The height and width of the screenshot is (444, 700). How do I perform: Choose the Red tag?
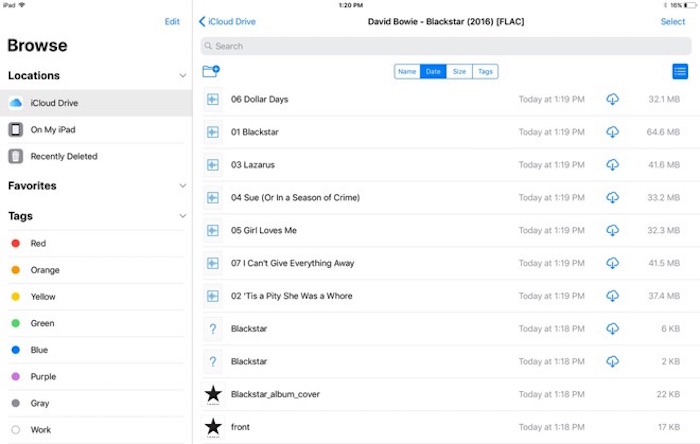pyautogui.click(x=96, y=243)
